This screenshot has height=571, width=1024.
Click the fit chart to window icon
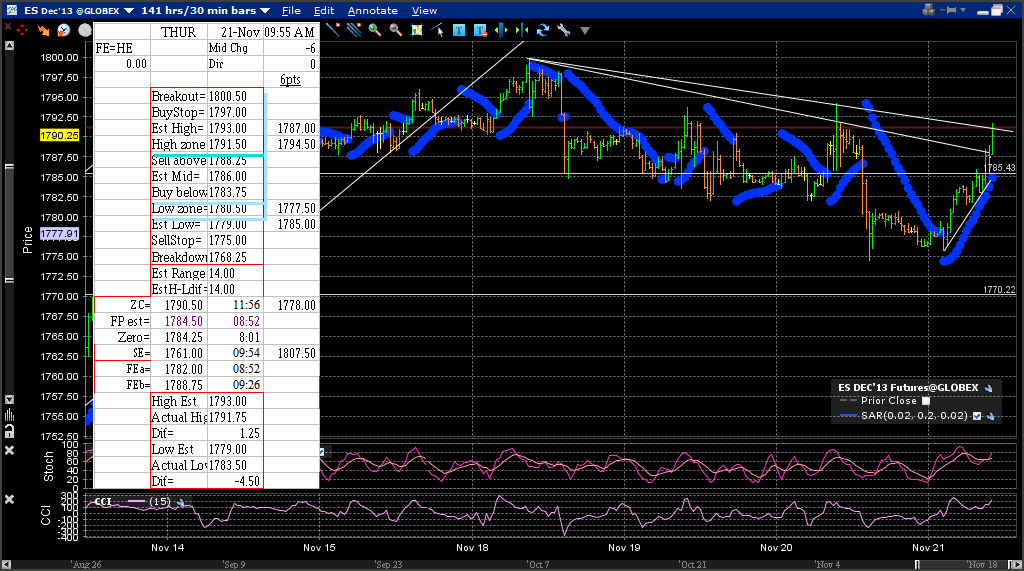point(417,29)
